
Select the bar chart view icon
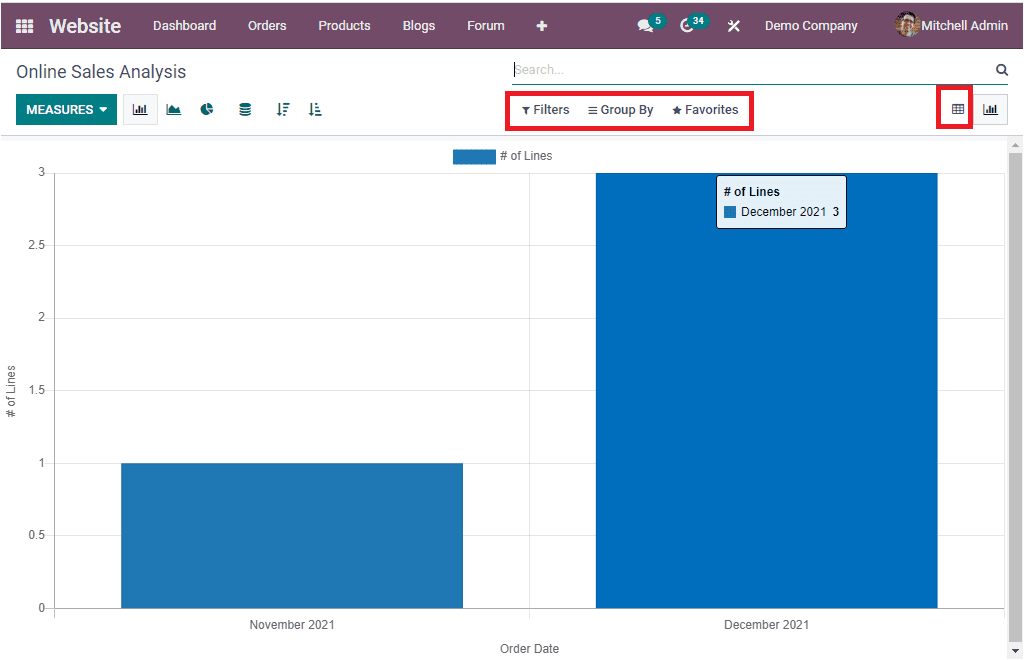pos(139,109)
